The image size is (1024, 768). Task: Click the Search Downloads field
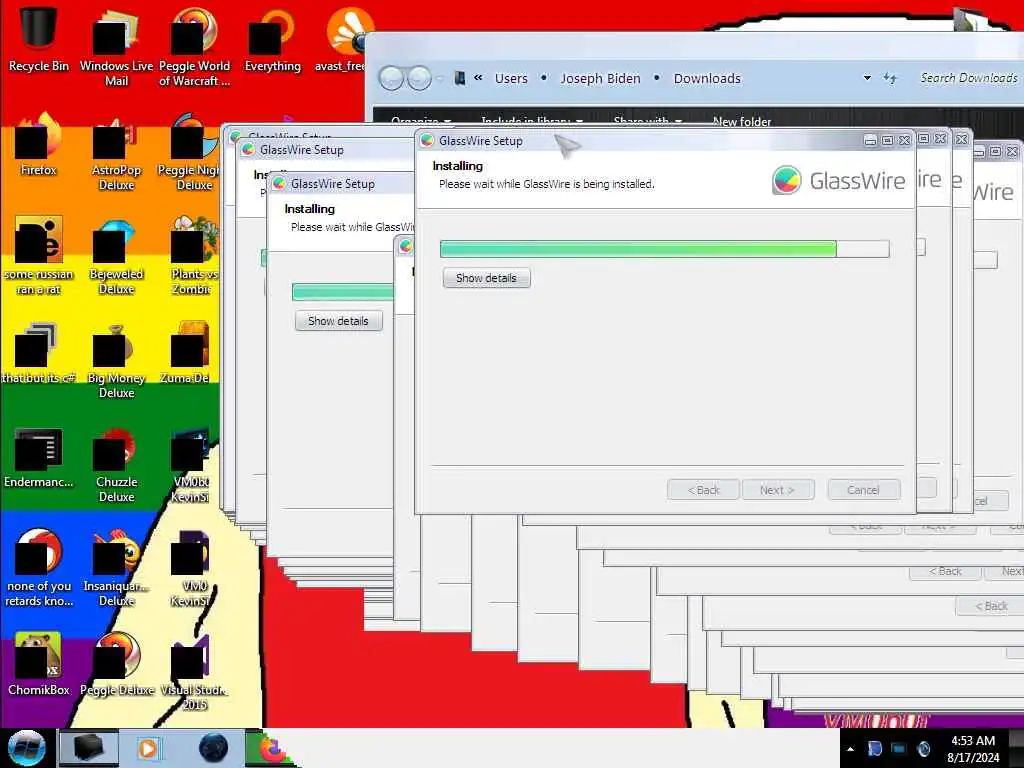[x=969, y=78]
